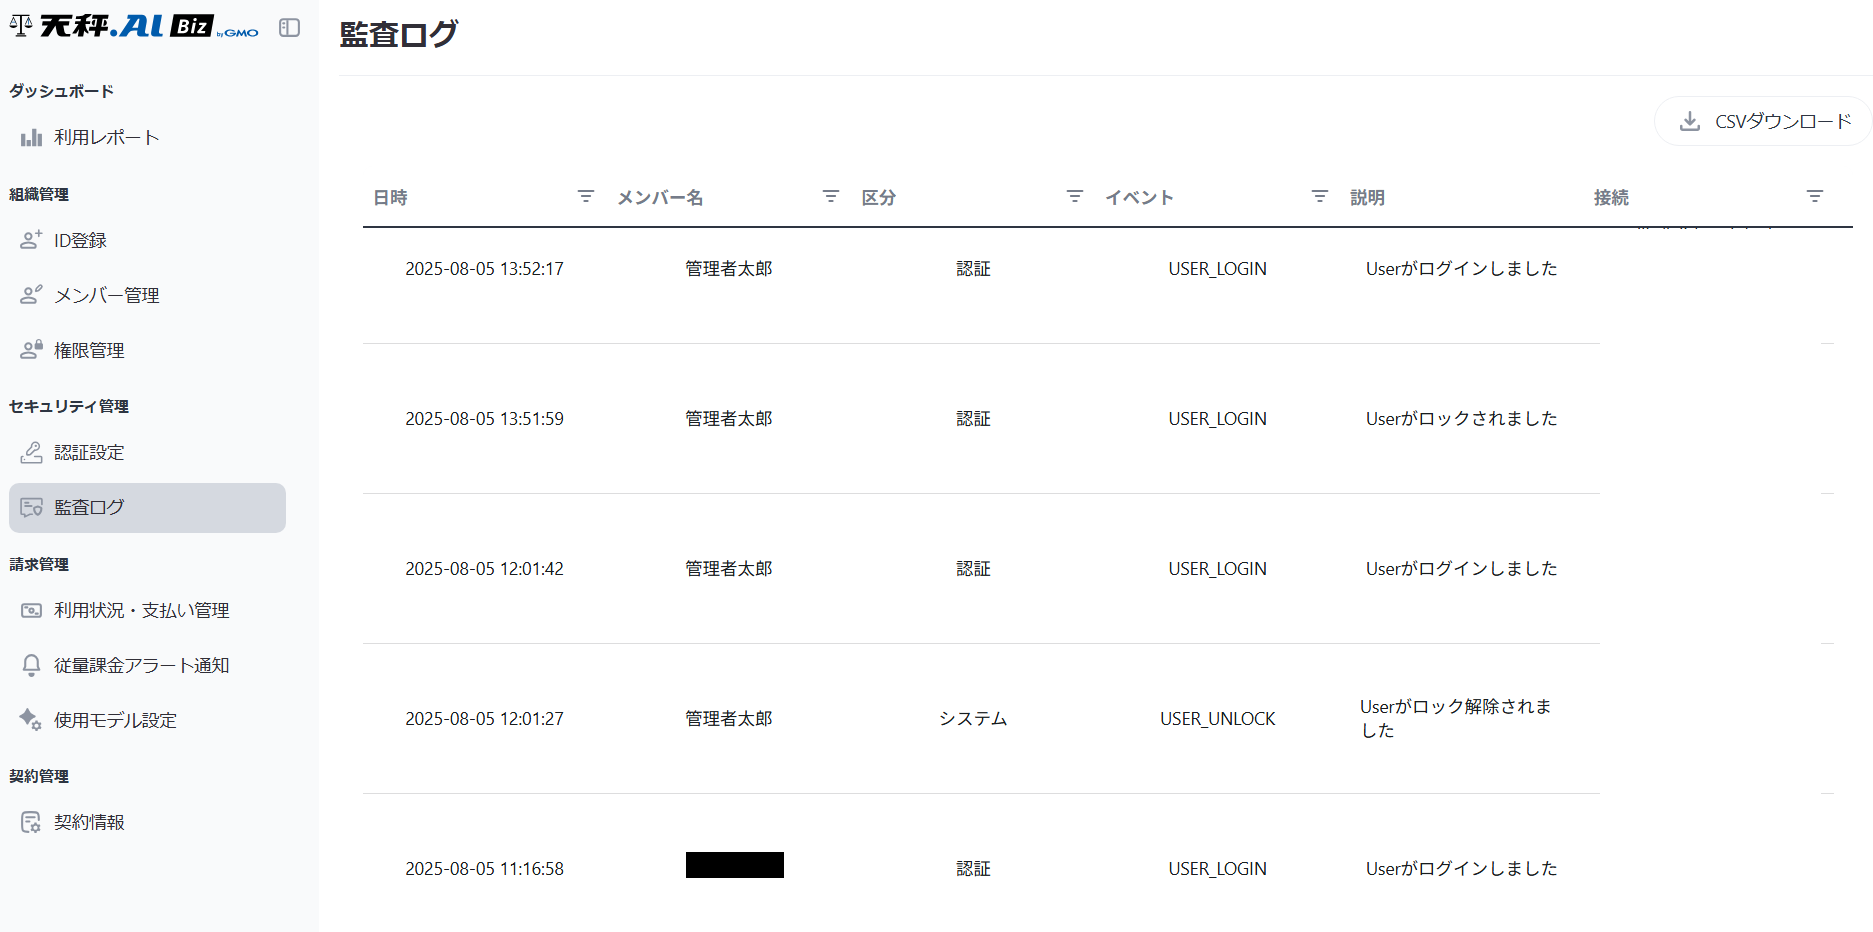Click the CSVダウンロード button
This screenshot has height=932, width=1873.
click(x=1764, y=122)
